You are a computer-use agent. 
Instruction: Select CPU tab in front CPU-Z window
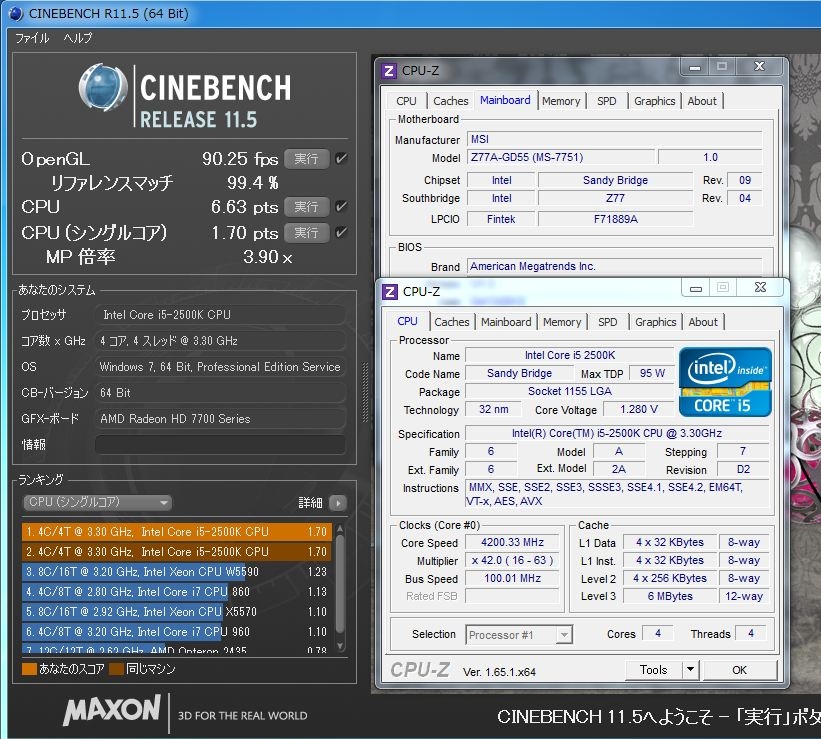point(407,321)
